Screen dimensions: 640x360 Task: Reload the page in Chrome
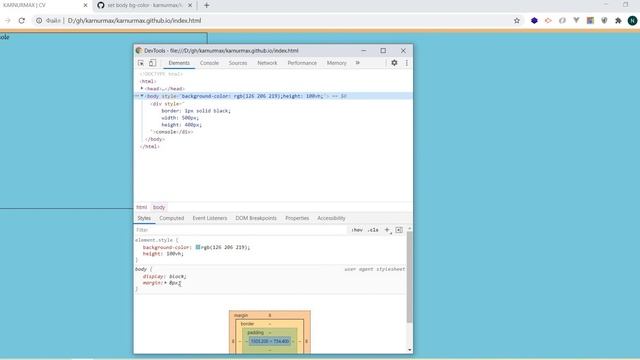pyautogui.click(x=22, y=20)
